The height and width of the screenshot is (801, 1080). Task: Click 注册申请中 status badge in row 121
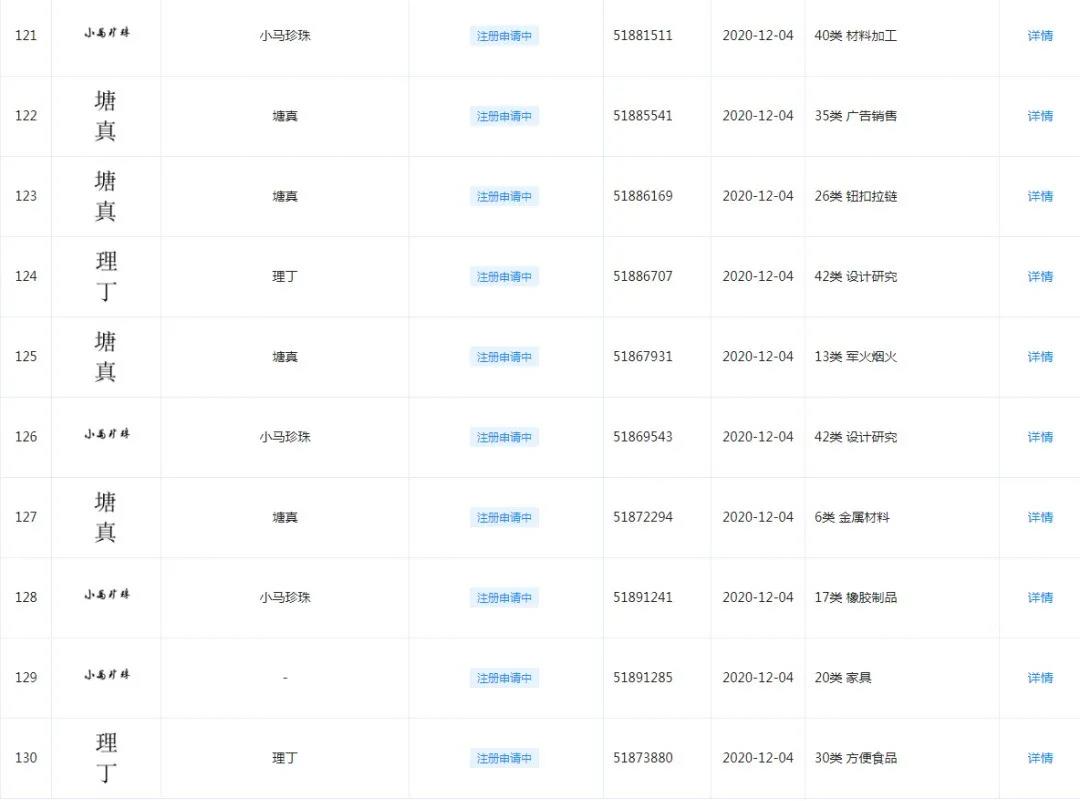pos(504,36)
